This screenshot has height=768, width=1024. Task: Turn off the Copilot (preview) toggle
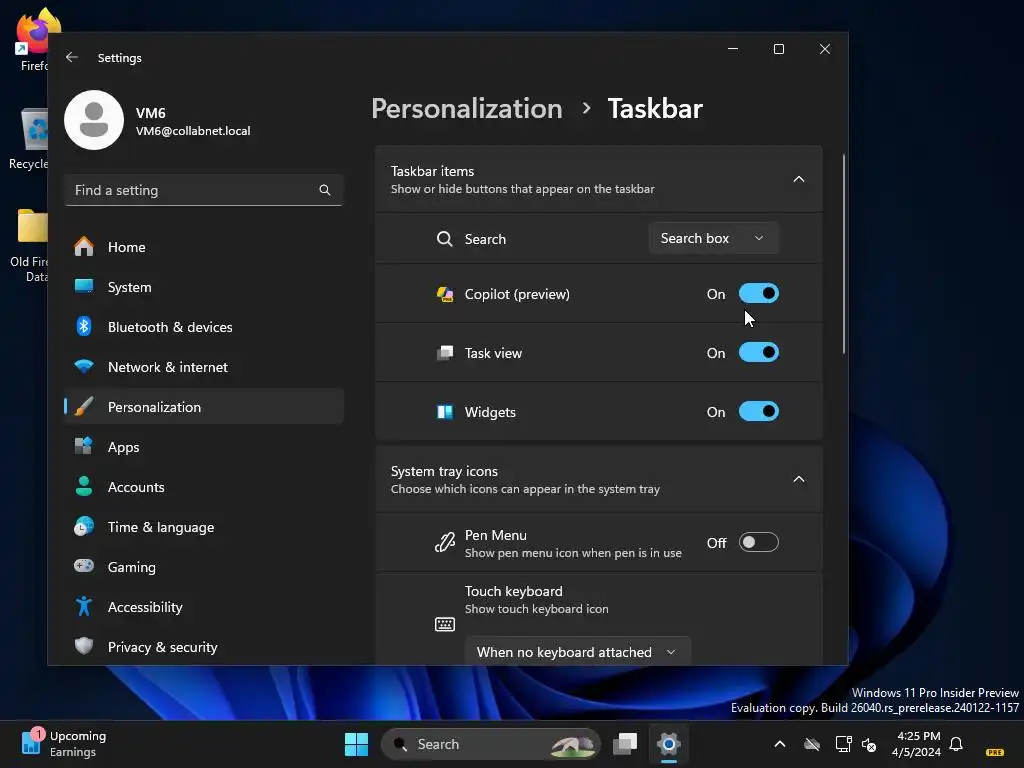(x=759, y=294)
